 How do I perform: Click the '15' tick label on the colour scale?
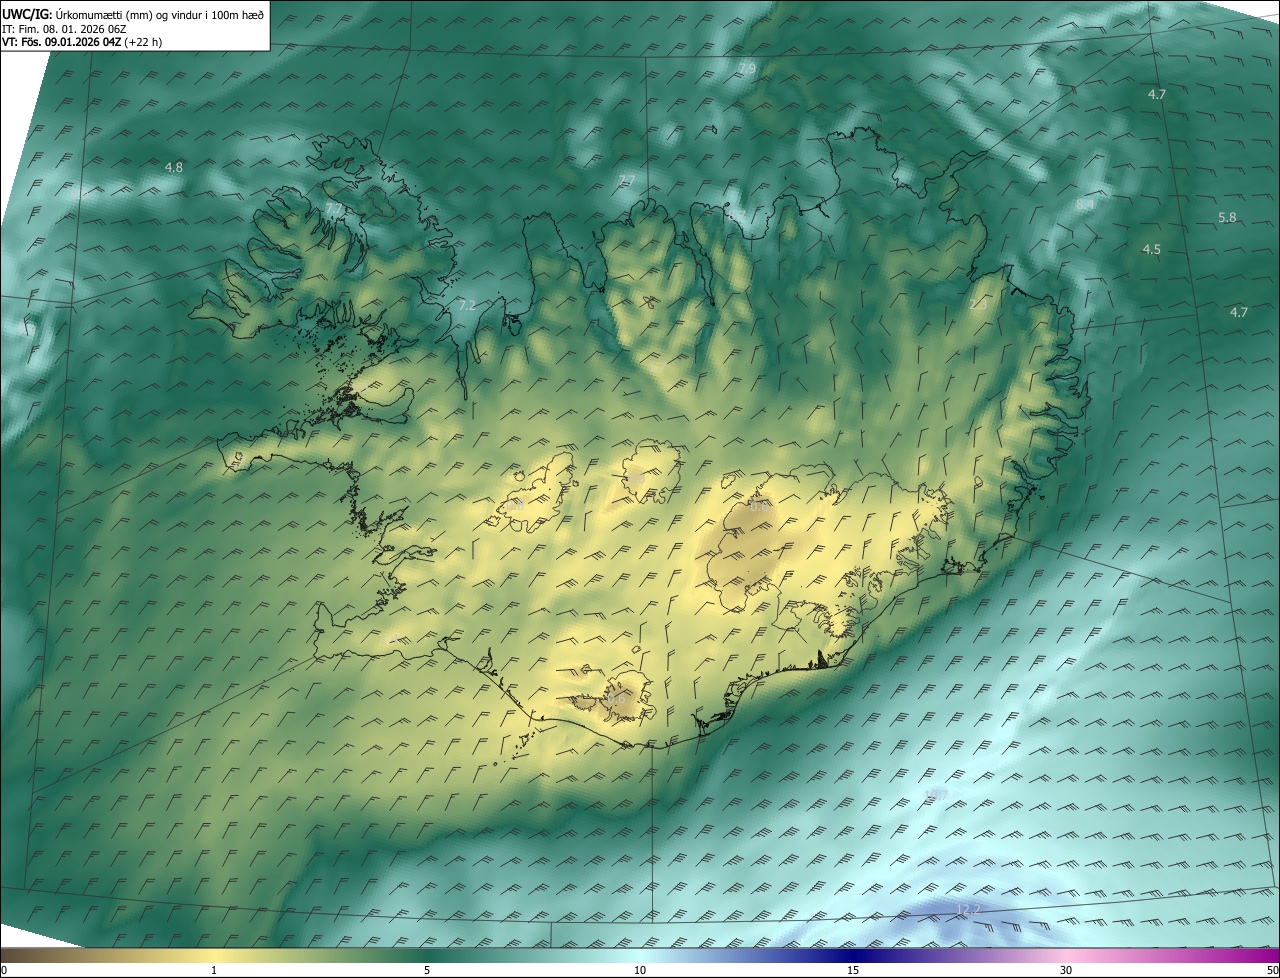click(853, 970)
